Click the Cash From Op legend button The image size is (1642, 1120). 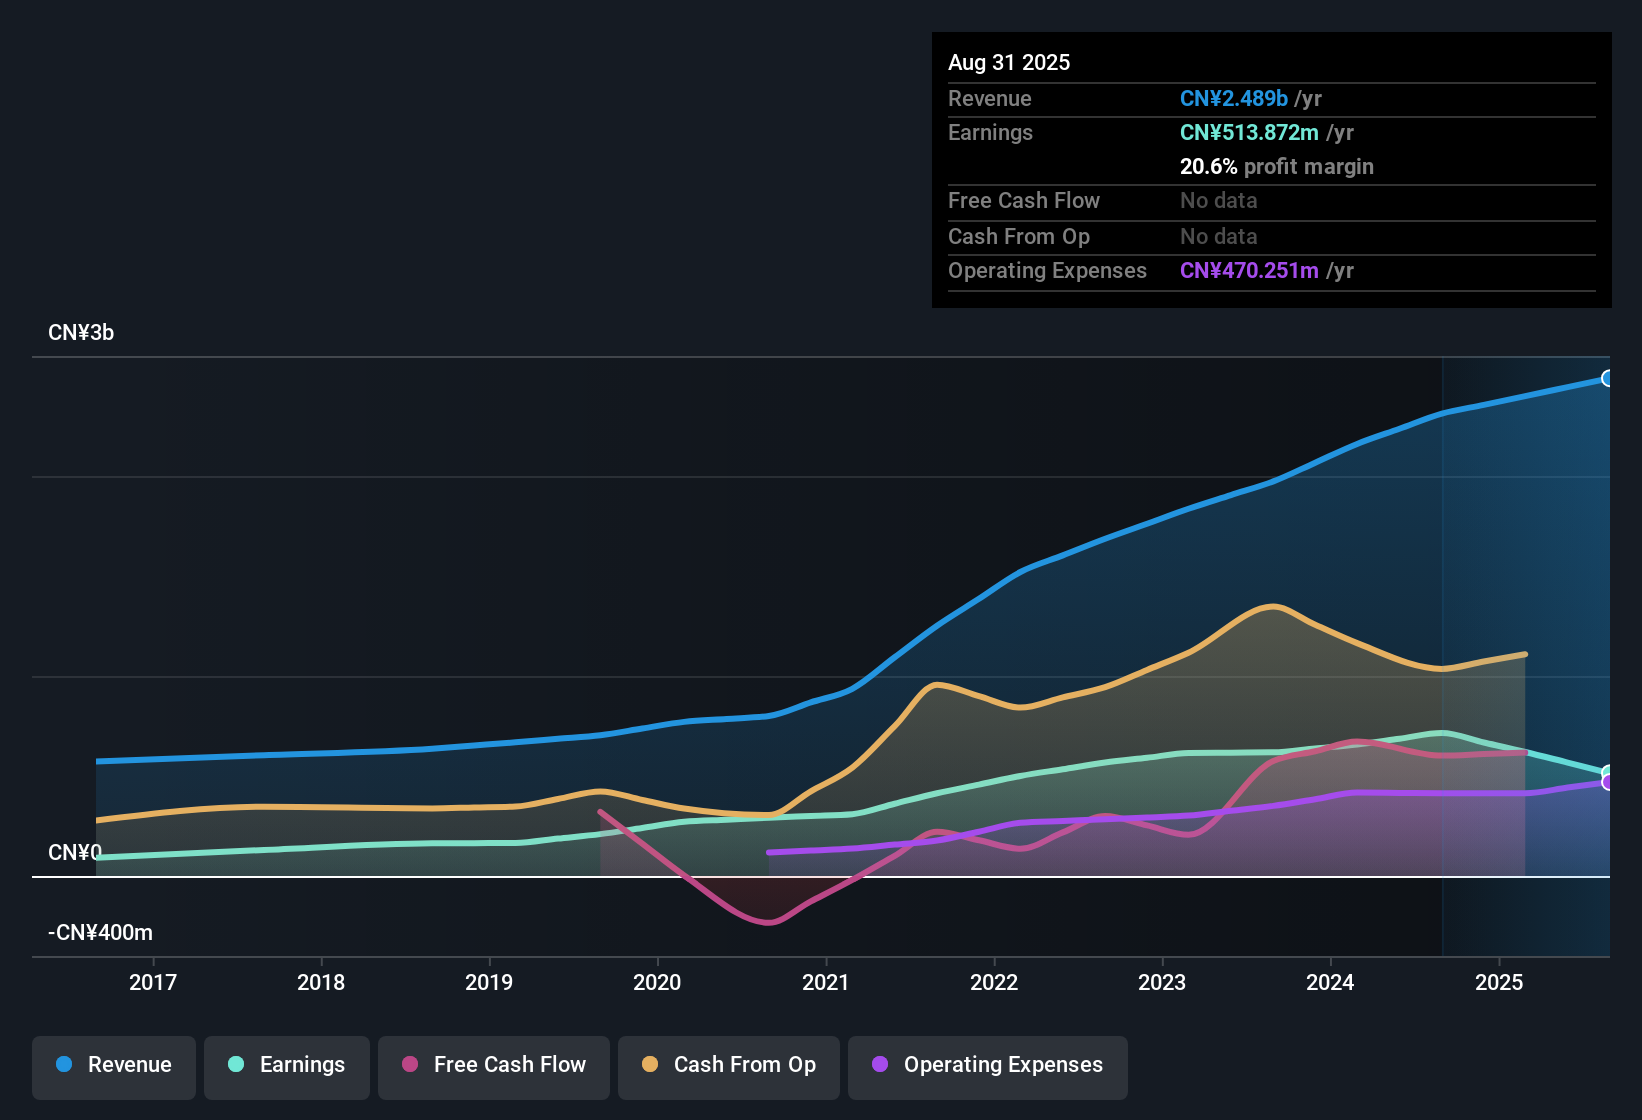728,1065
